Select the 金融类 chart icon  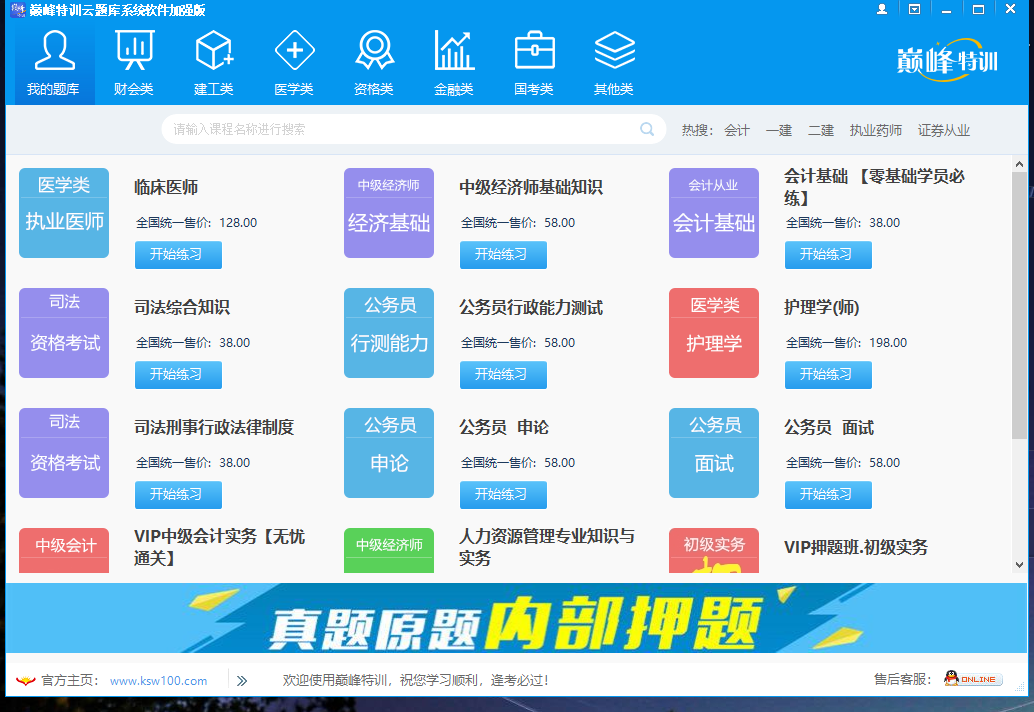click(x=454, y=63)
